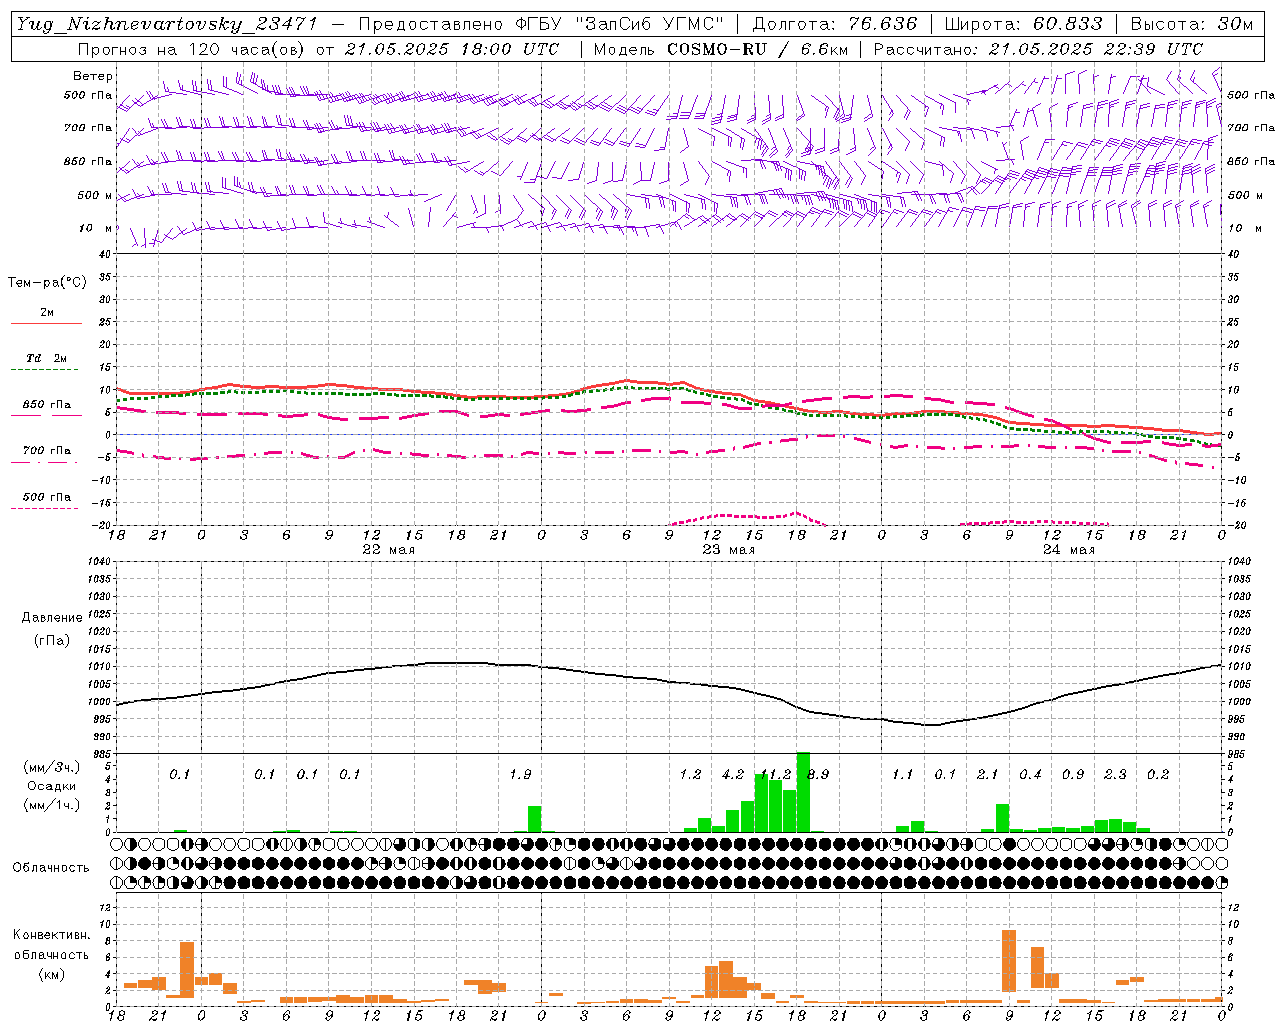Click the 0.4 precipitation value
The image size is (1280, 1024).
(x=1030, y=775)
